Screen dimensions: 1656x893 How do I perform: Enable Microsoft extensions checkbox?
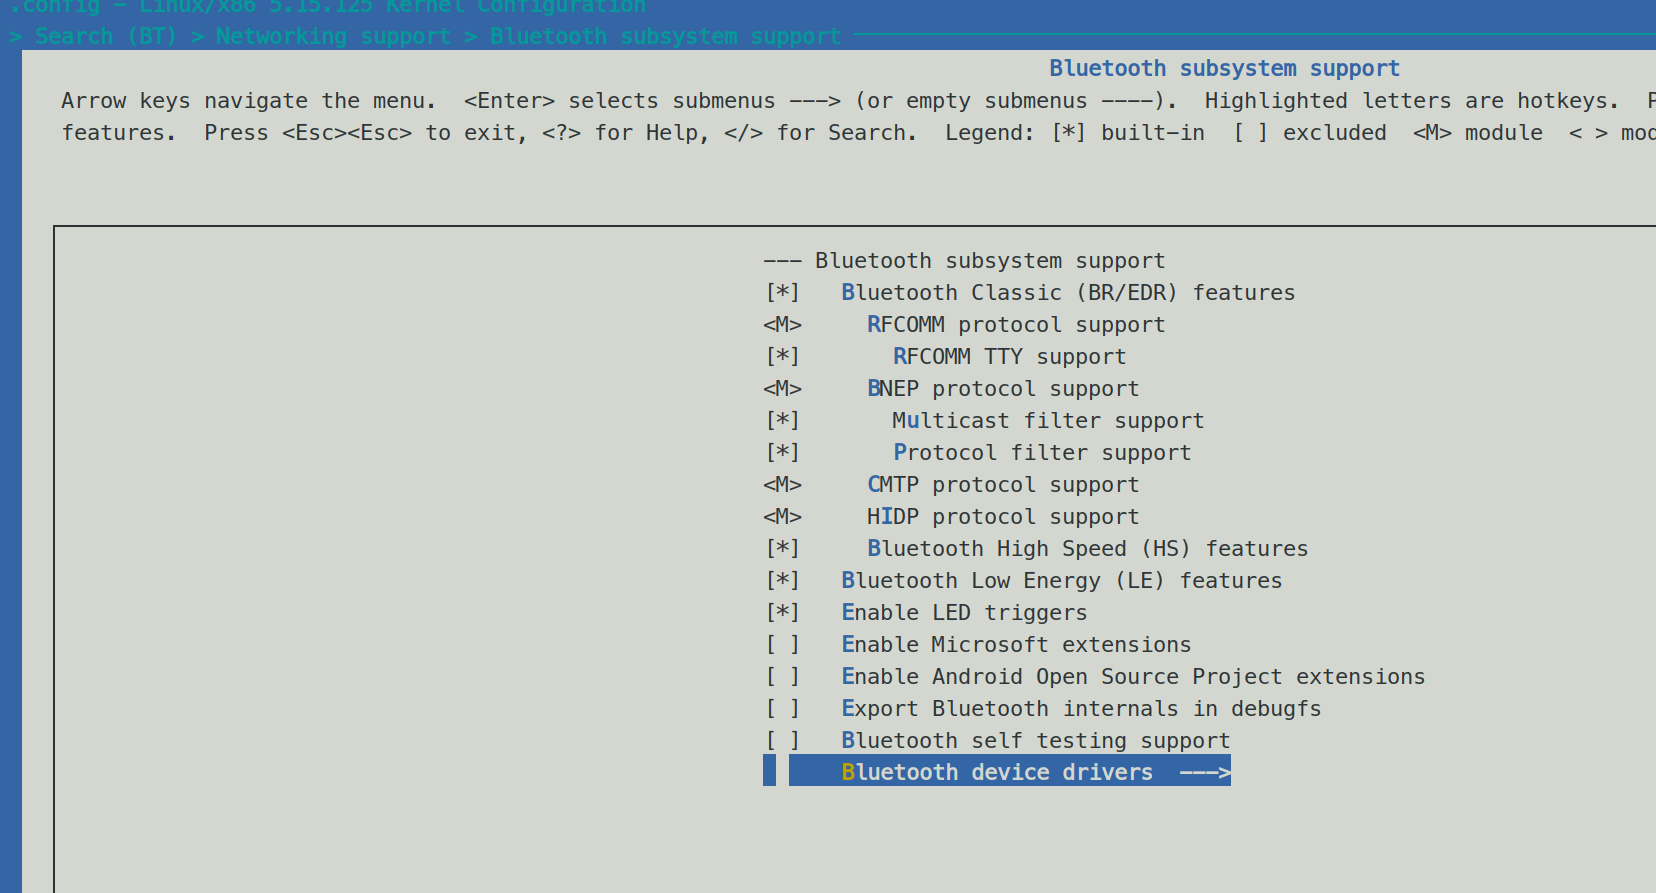782,645
